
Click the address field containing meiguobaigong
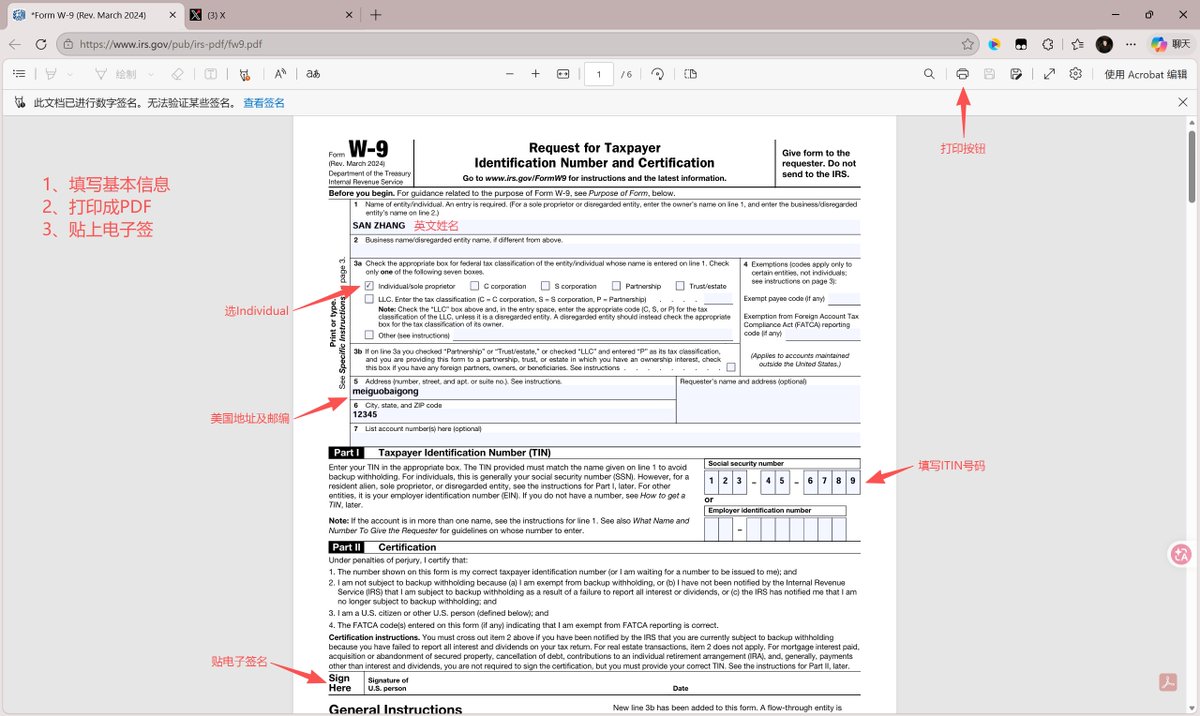(513, 392)
